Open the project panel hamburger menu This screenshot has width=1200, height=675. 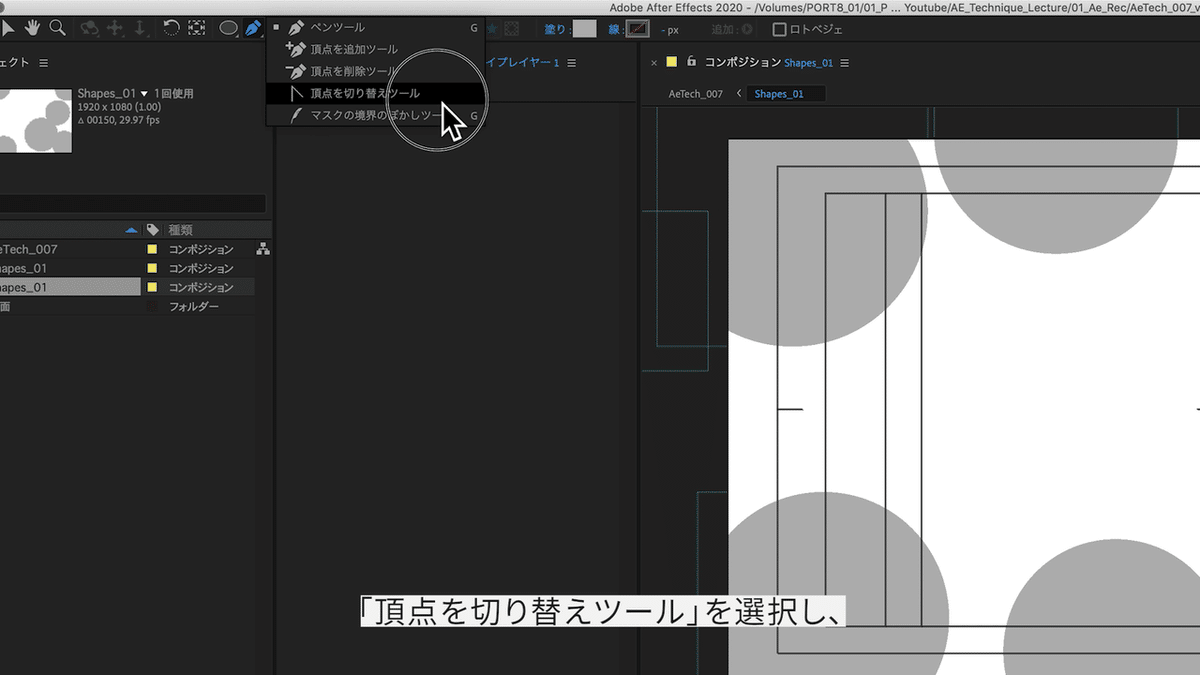(x=43, y=63)
